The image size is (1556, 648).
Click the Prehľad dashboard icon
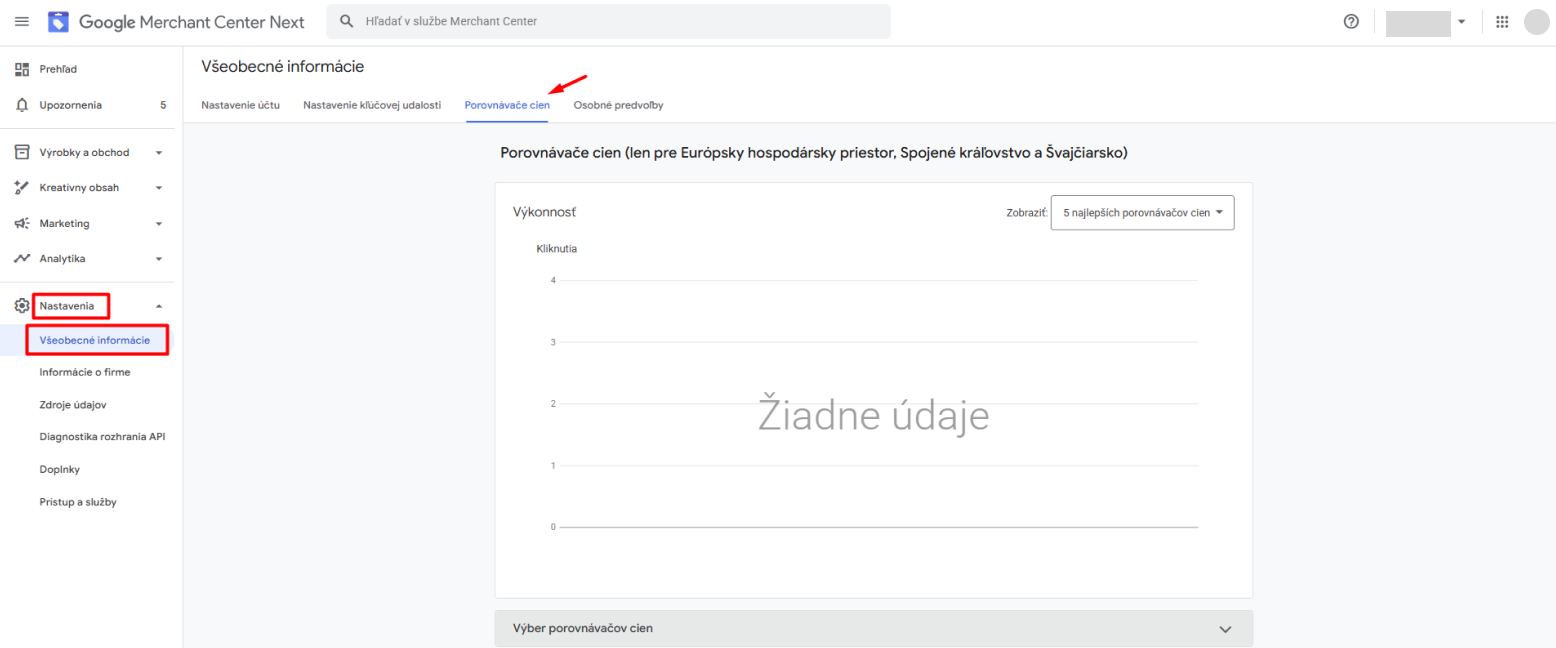pos(22,69)
